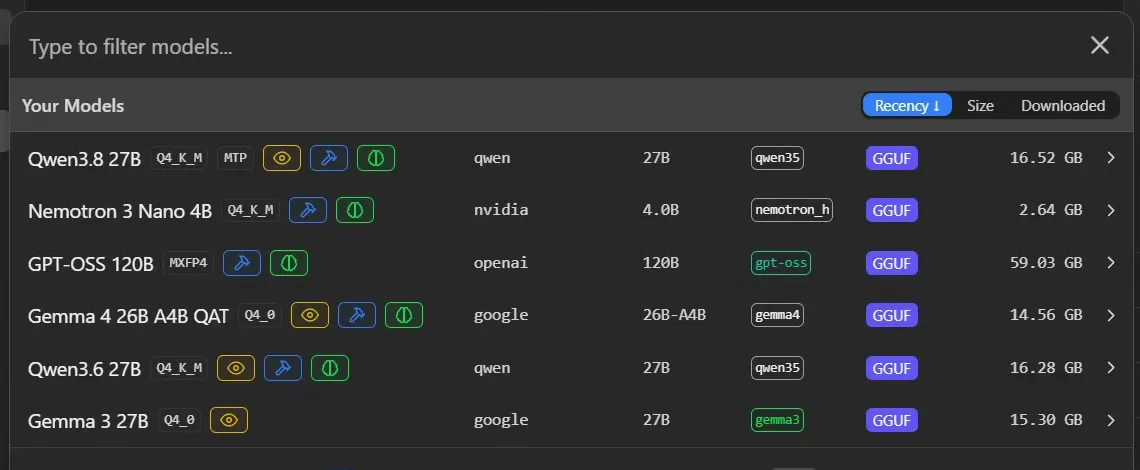Sort models by Size
The height and width of the screenshot is (470, 1140).
(980, 105)
